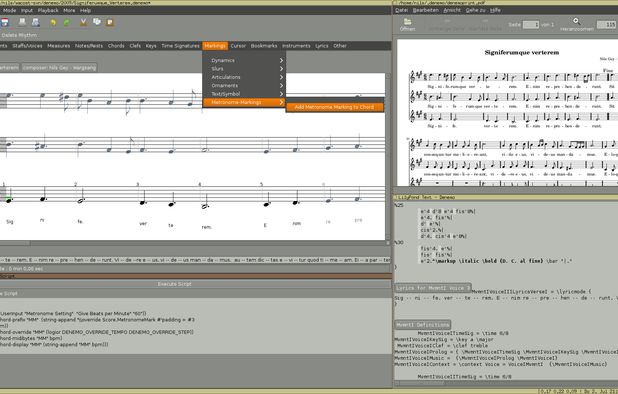The height and width of the screenshot is (394, 618).
Task: Expand the Dynamics submenu
Action: (244, 60)
